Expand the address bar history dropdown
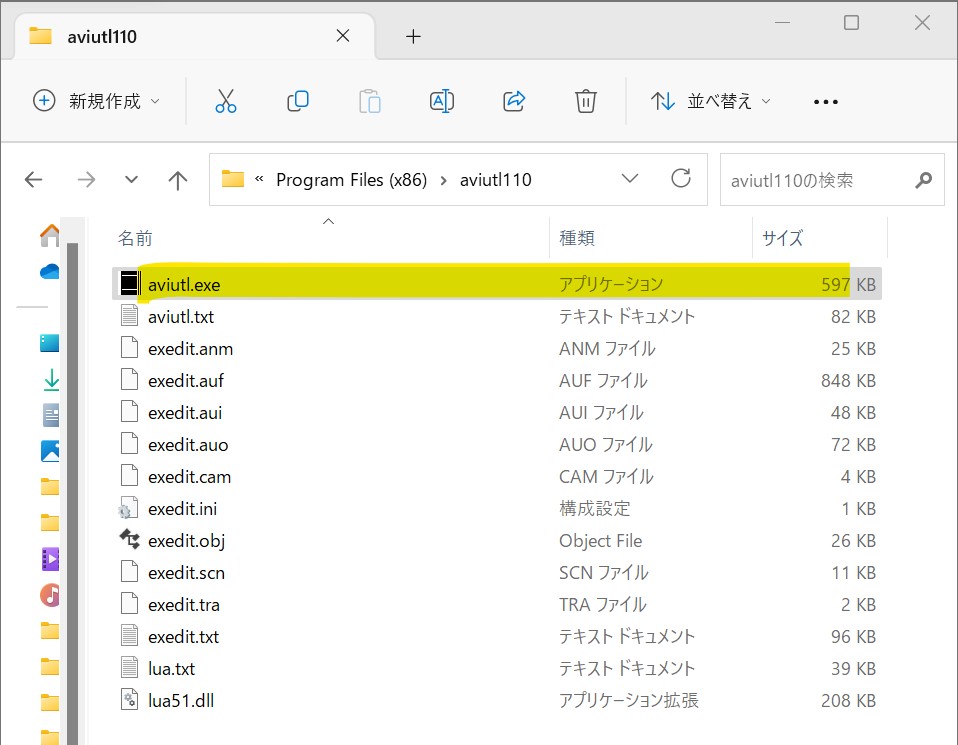Screen dimensions: 958x745 click(630, 179)
